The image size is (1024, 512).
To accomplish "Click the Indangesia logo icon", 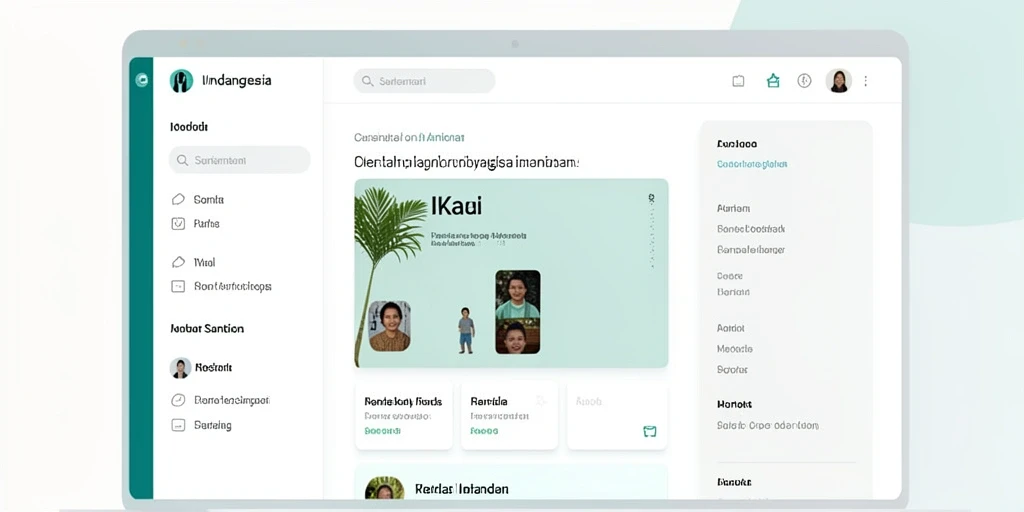I will pyautogui.click(x=181, y=81).
